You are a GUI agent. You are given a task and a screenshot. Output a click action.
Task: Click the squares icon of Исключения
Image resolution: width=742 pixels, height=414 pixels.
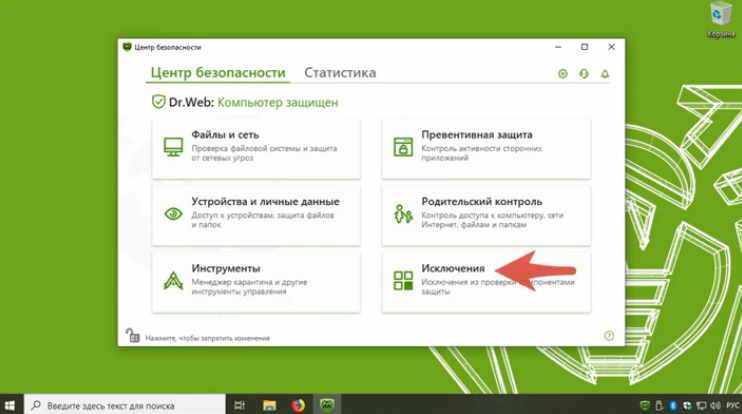(x=403, y=280)
